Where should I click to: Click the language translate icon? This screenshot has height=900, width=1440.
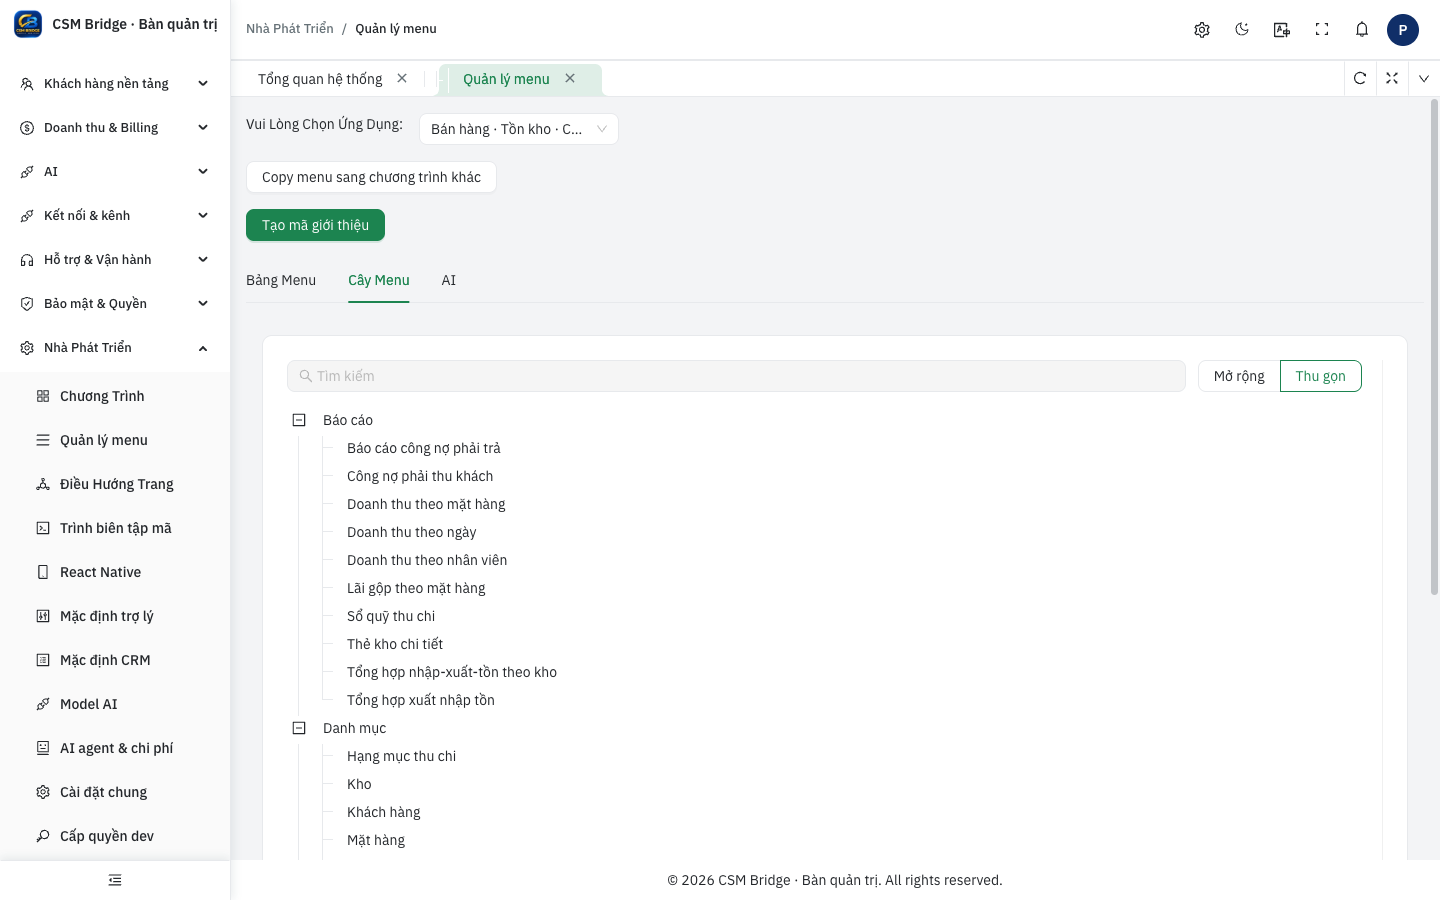1282,30
